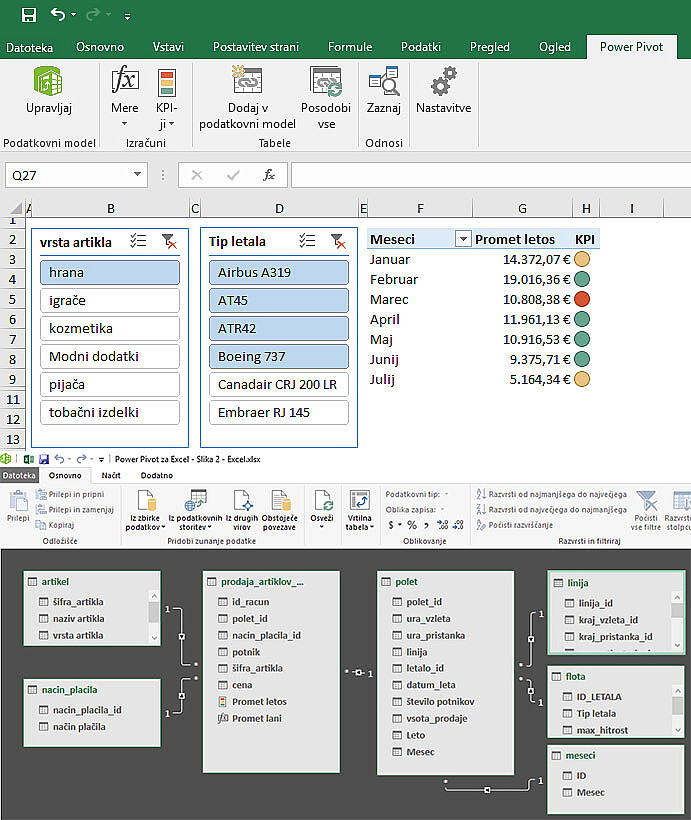Sort Razvrsti od najmanjšega do največjega
The height and width of the screenshot is (820, 691).
pos(551,494)
